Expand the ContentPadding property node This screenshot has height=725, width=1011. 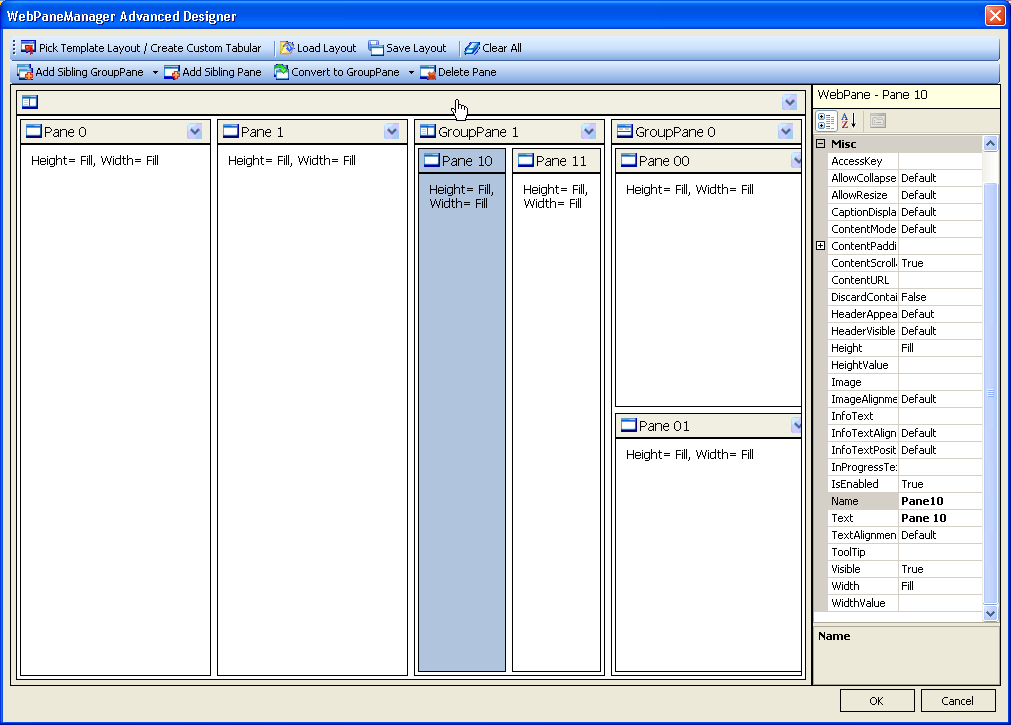tap(821, 246)
